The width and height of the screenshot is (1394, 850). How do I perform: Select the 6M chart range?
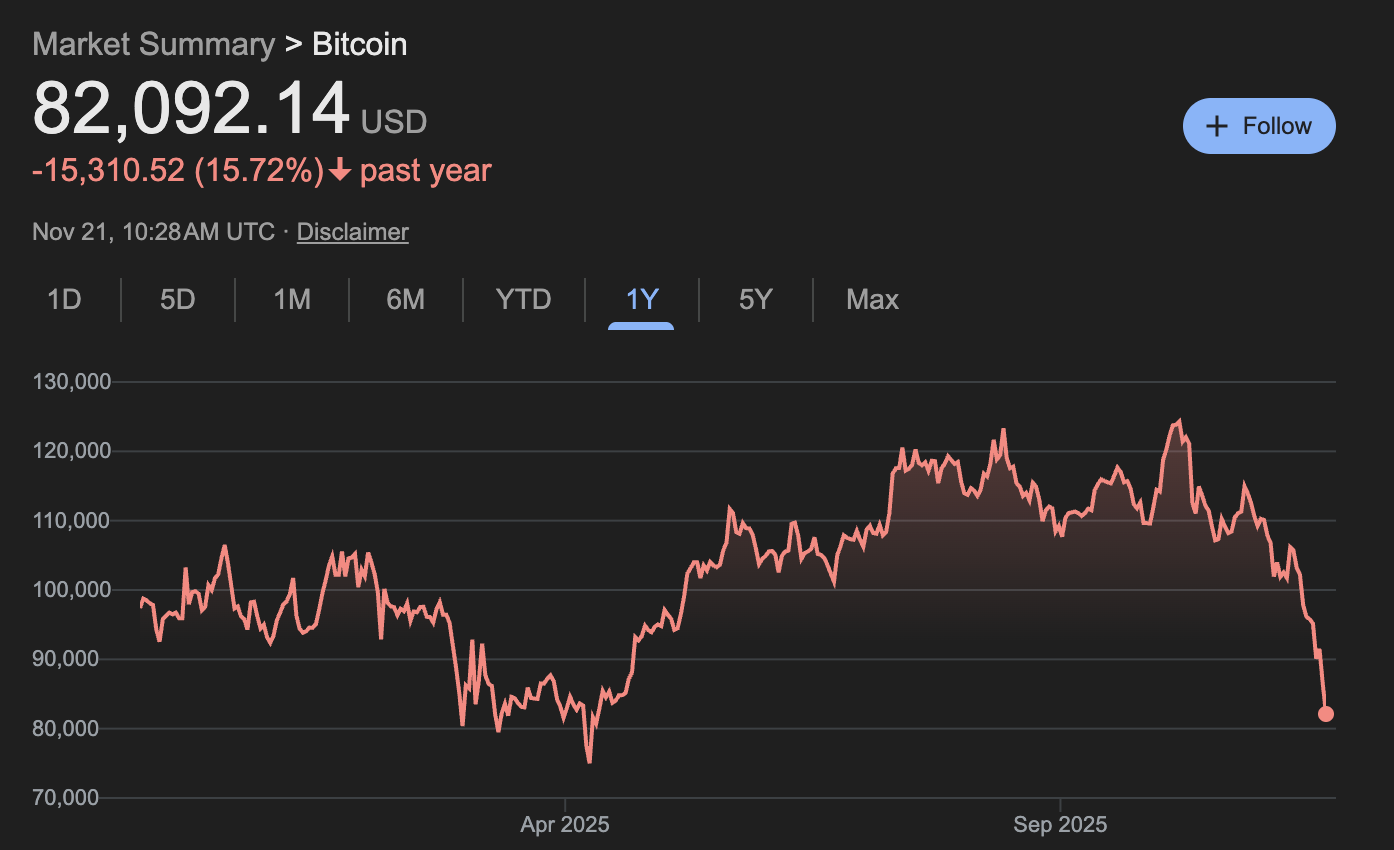[406, 299]
